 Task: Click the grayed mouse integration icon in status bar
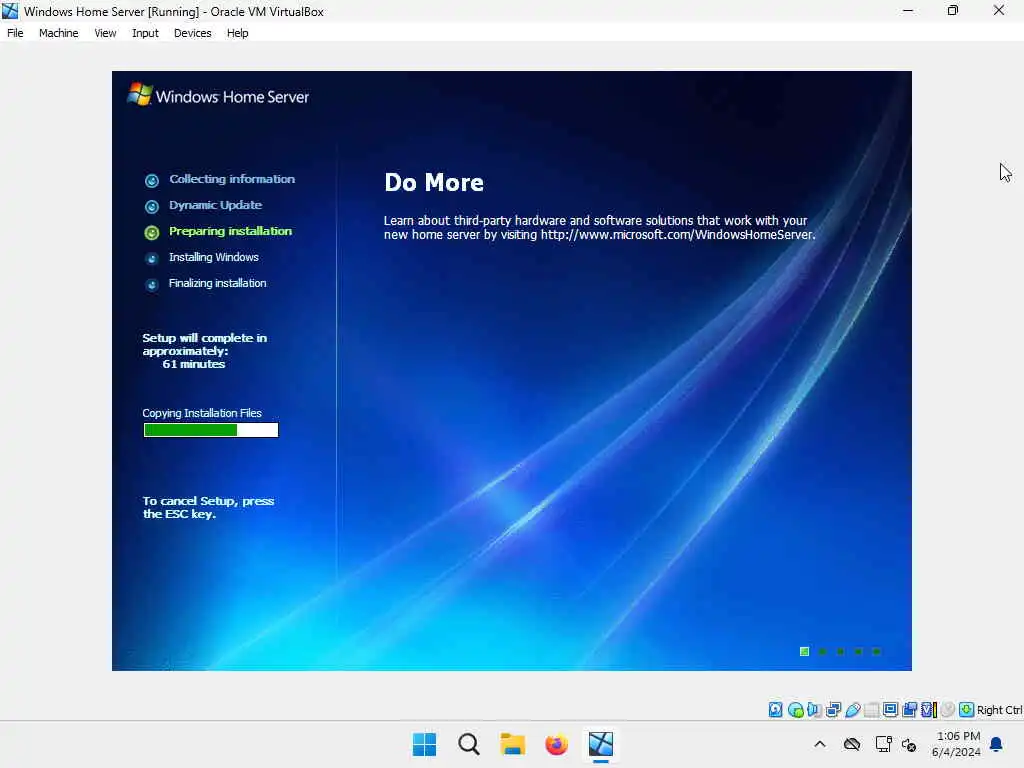coord(948,709)
